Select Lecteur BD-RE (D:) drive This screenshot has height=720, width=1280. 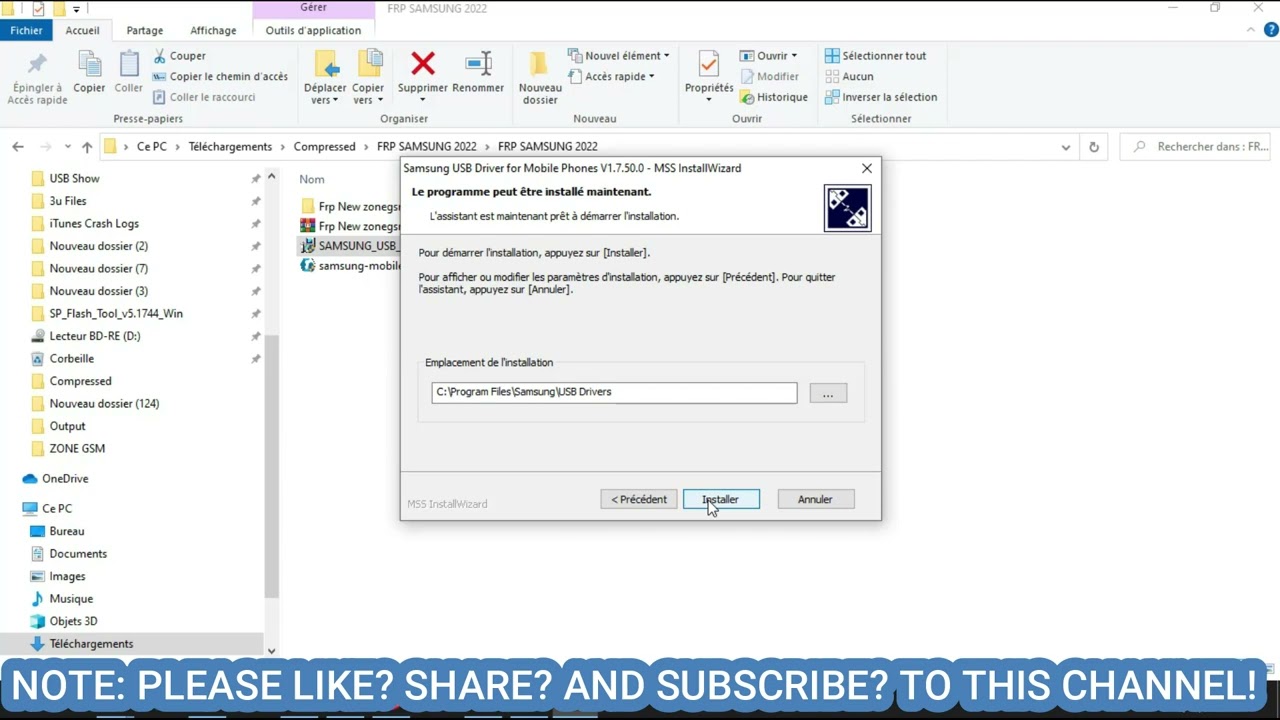95,336
